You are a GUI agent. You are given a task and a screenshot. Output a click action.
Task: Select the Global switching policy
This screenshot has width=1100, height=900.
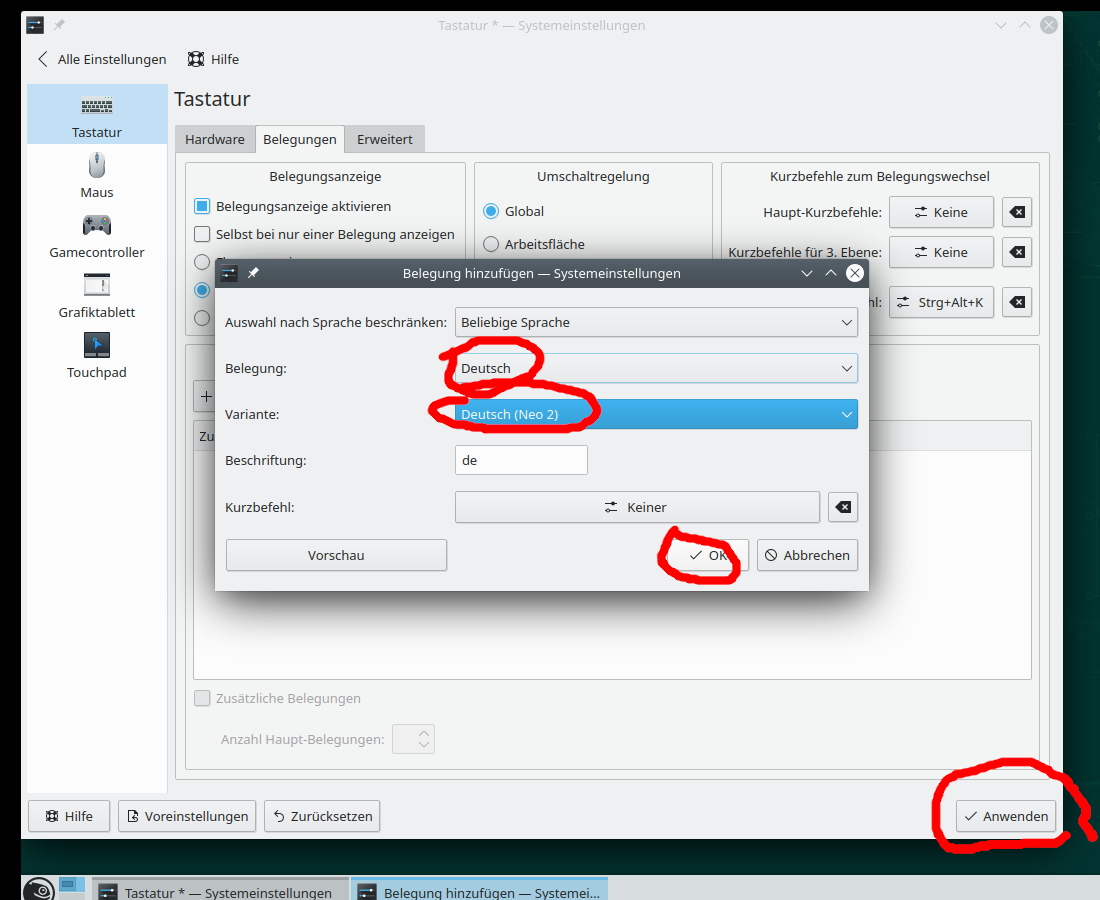pyautogui.click(x=491, y=211)
